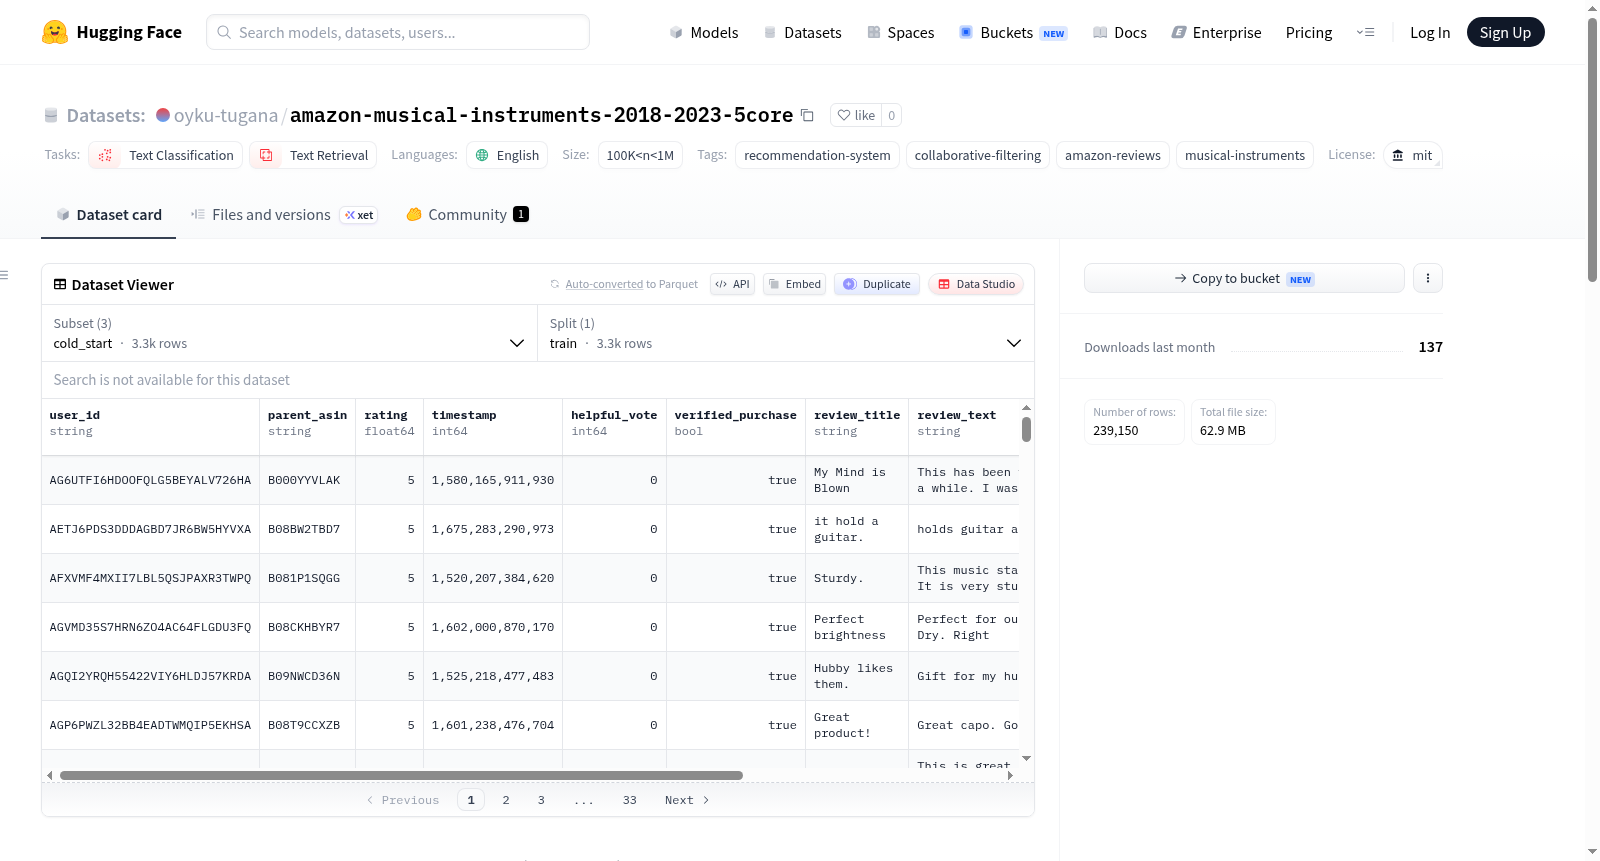This screenshot has width=1600, height=861.
Task: Click the Embed button
Action: [795, 284]
